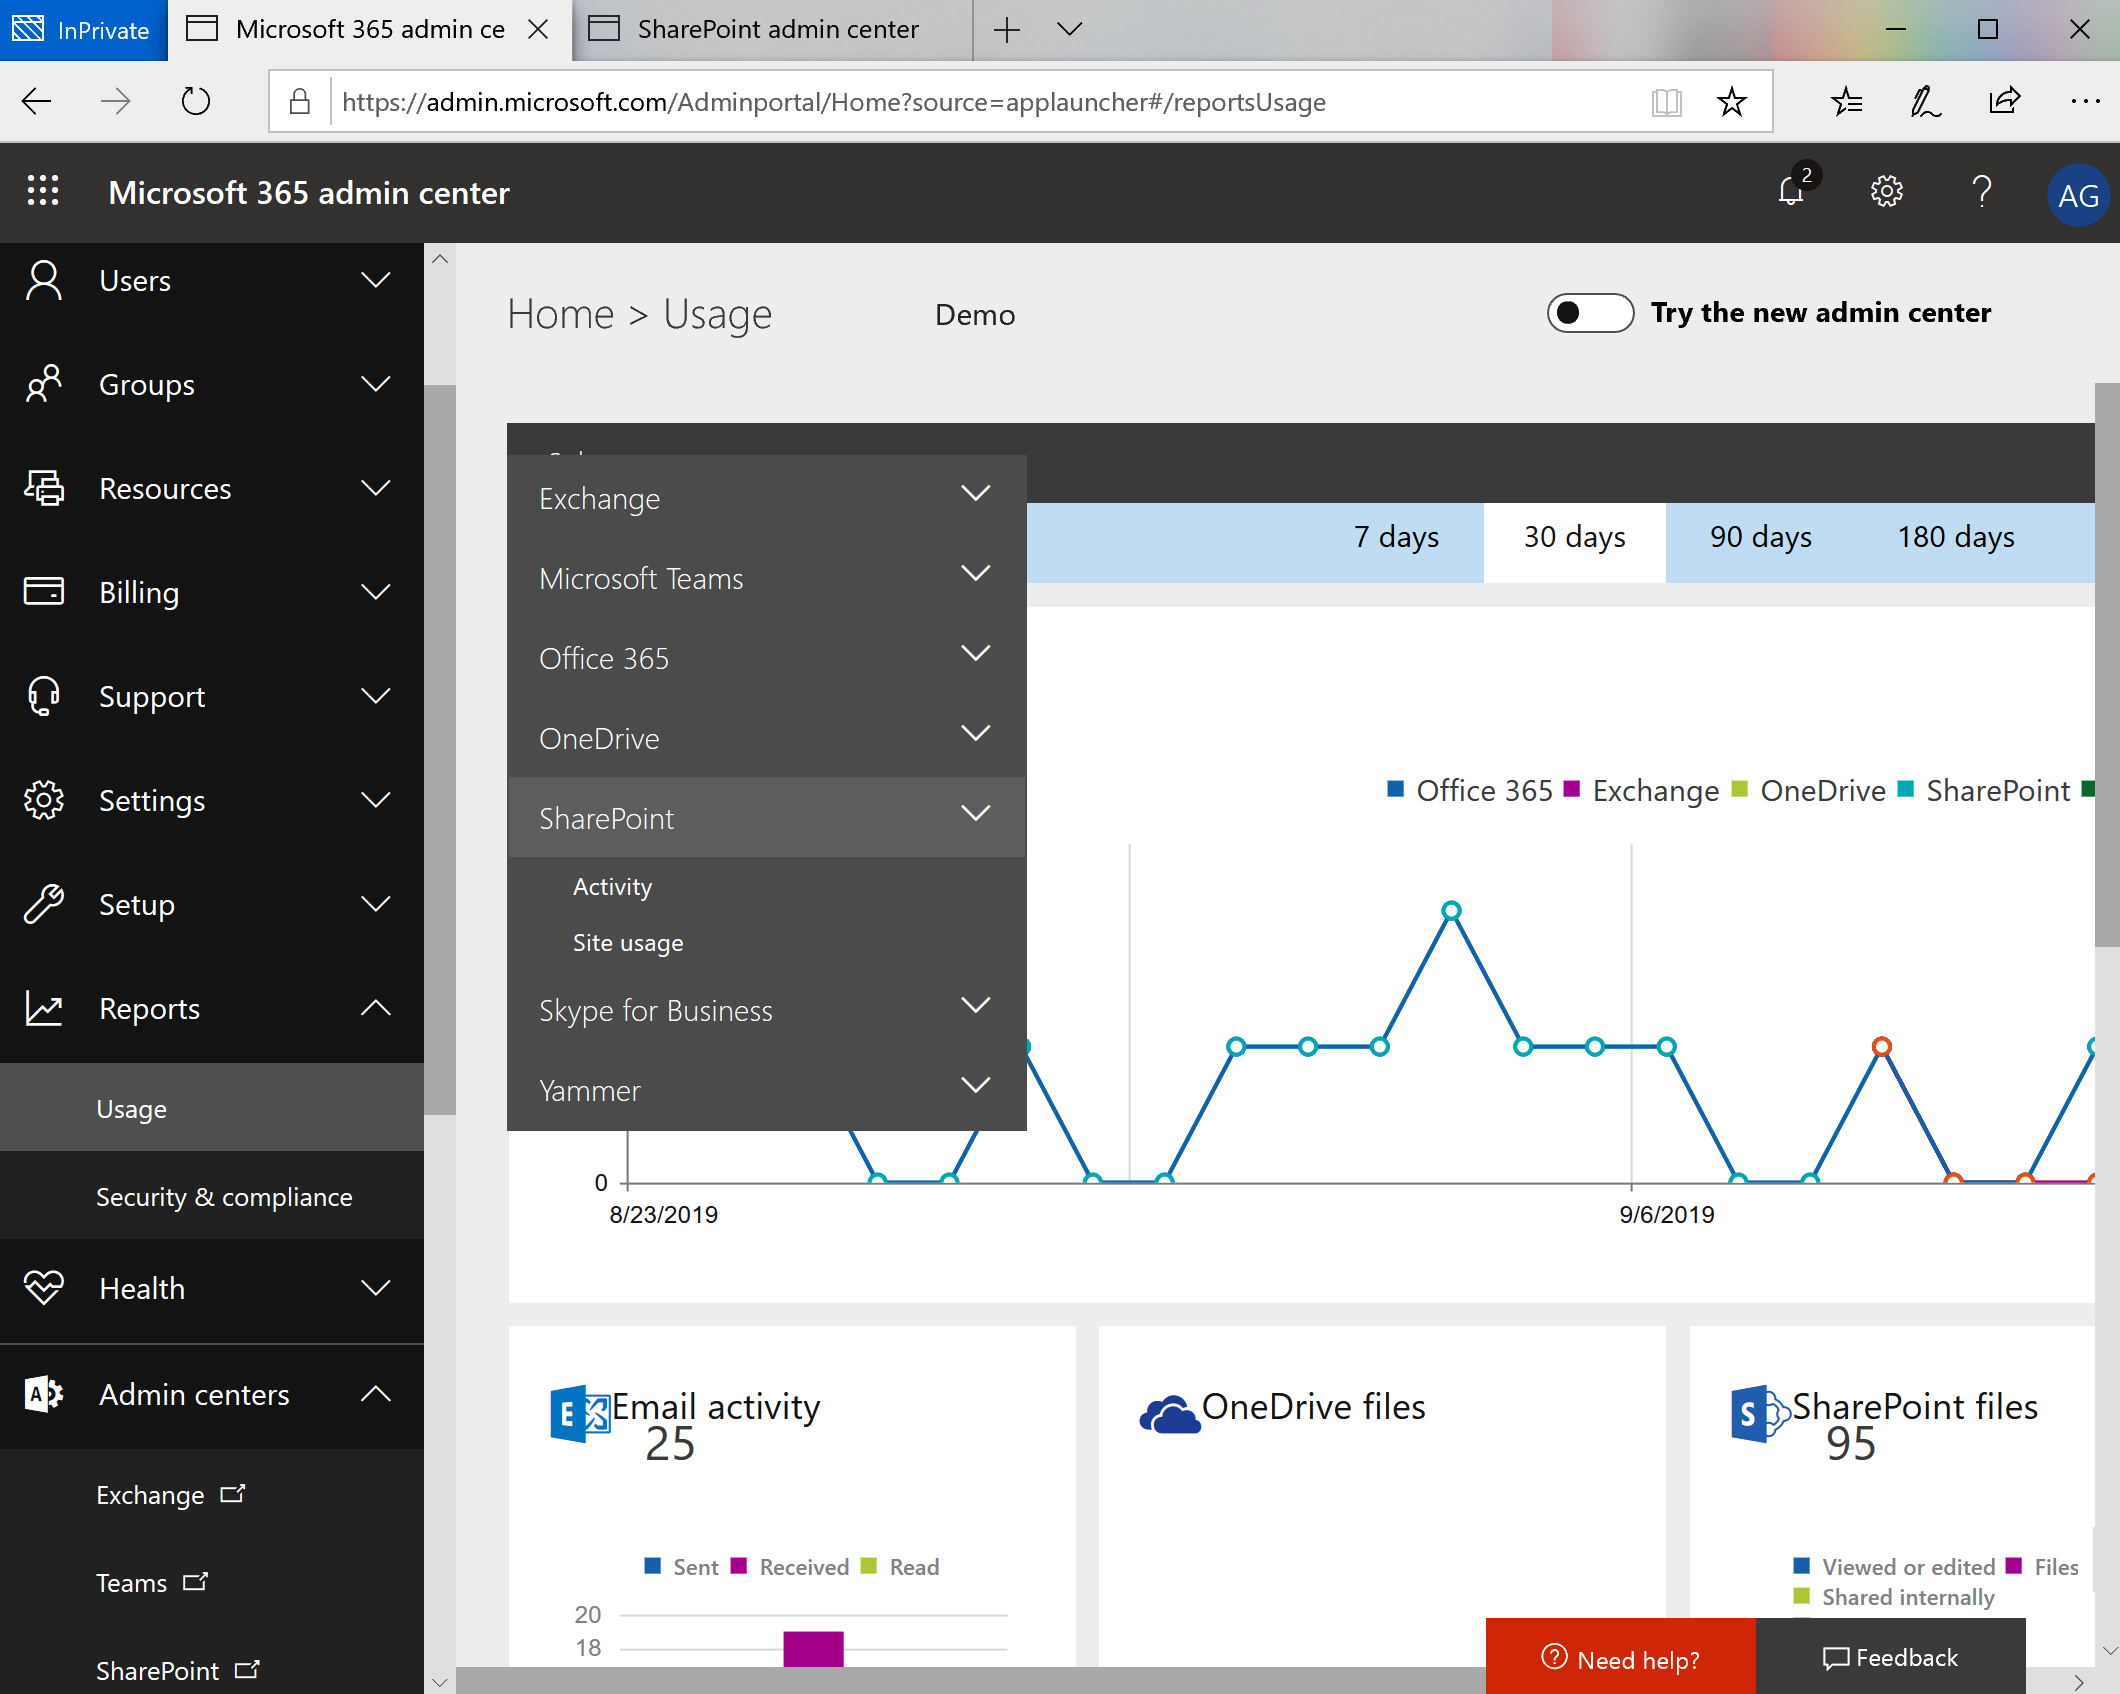Click the add notes pen icon
This screenshot has width=2120, height=1694.
coord(1925,101)
